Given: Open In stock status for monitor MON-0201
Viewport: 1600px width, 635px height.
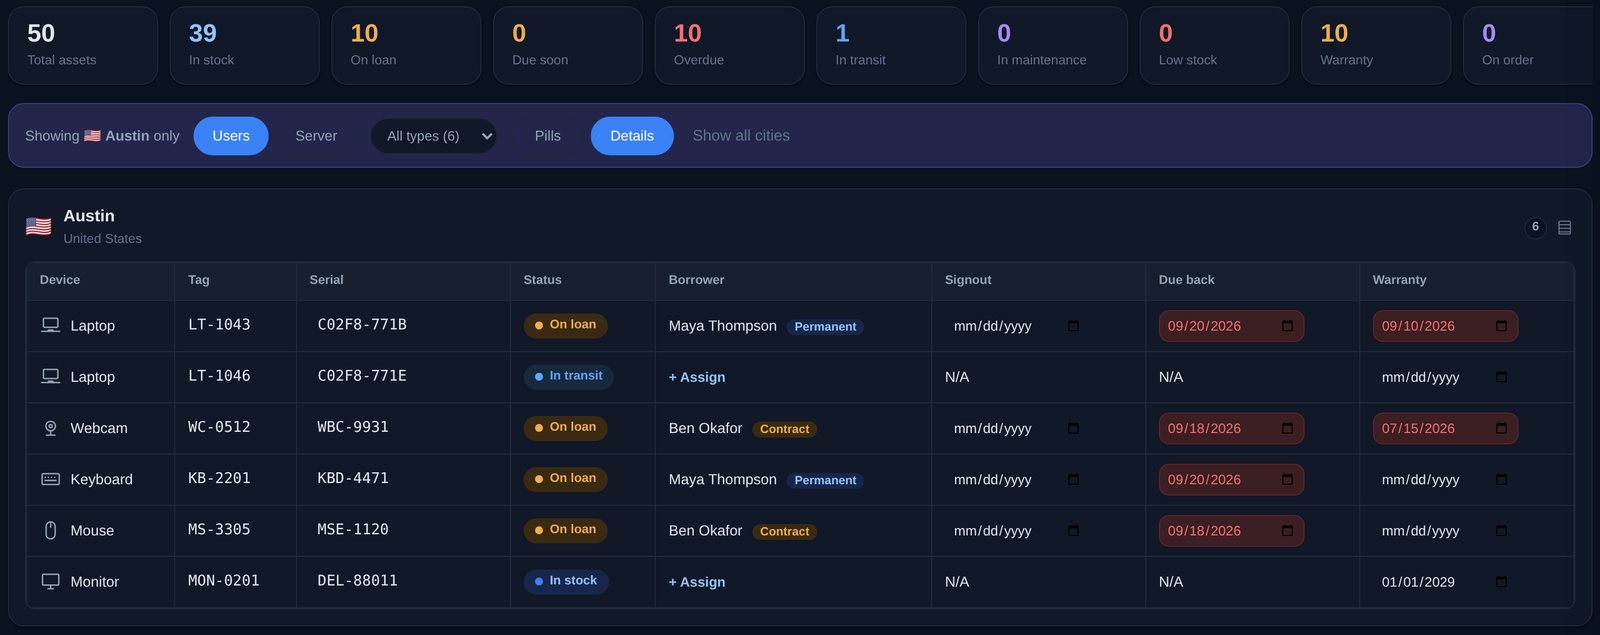Looking at the screenshot, I should (566, 581).
